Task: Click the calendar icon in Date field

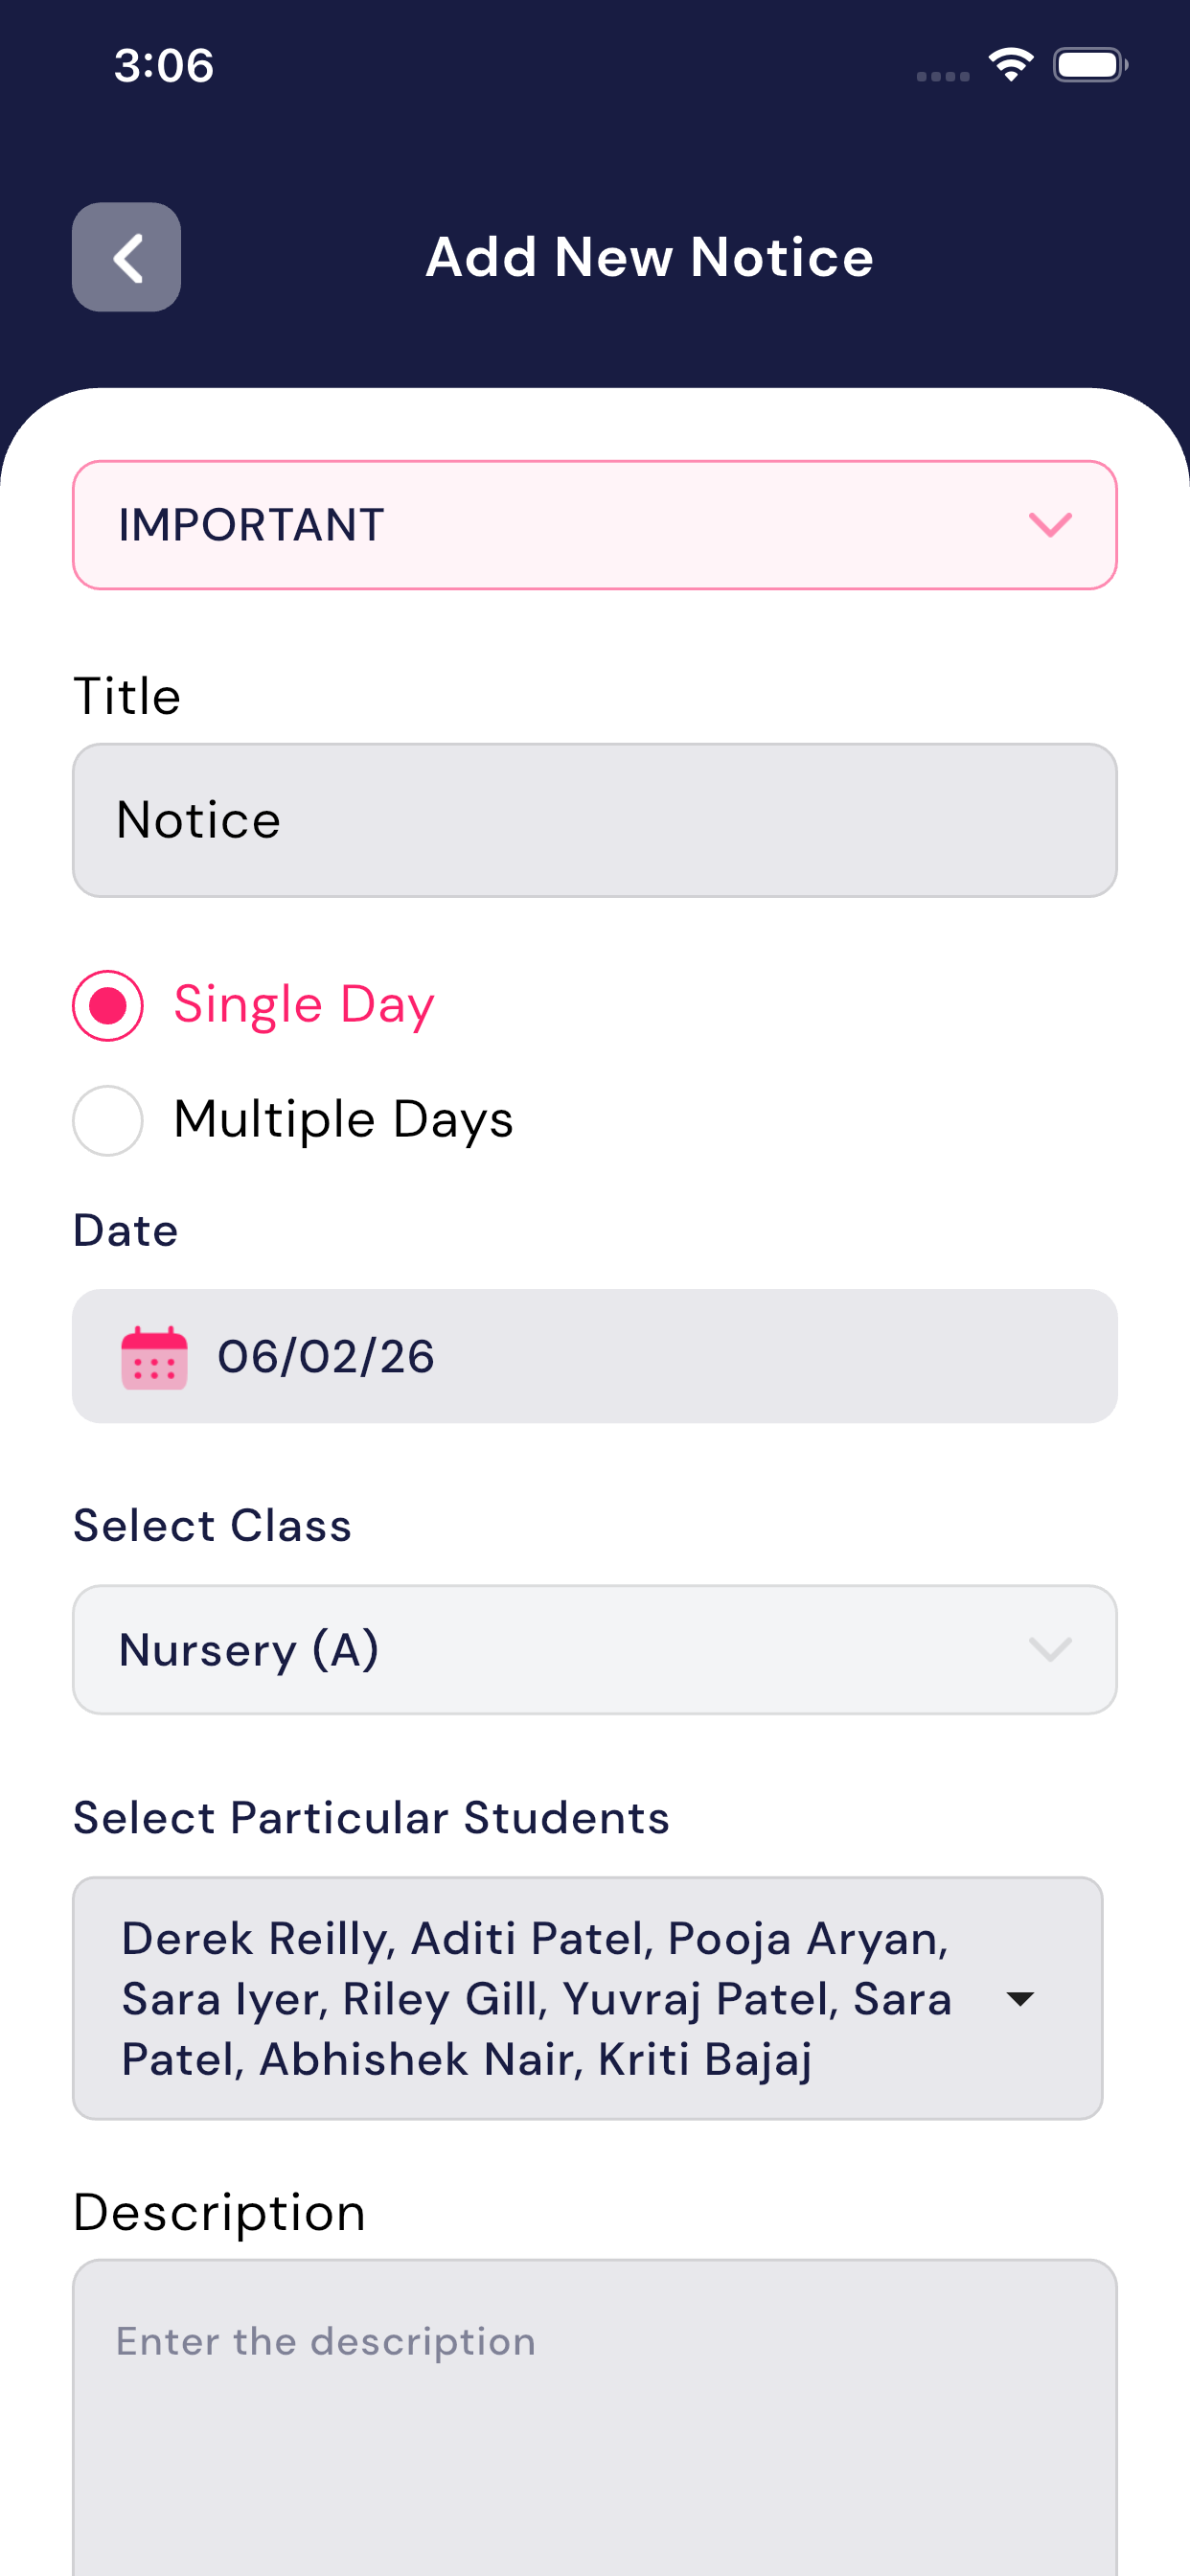Action: coord(154,1357)
